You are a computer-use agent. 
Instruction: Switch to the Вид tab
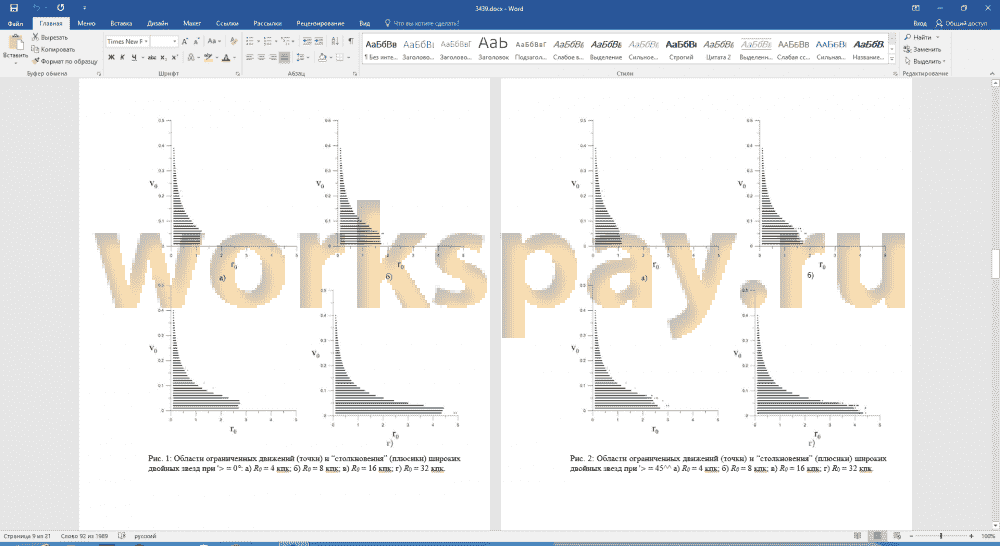coord(365,24)
